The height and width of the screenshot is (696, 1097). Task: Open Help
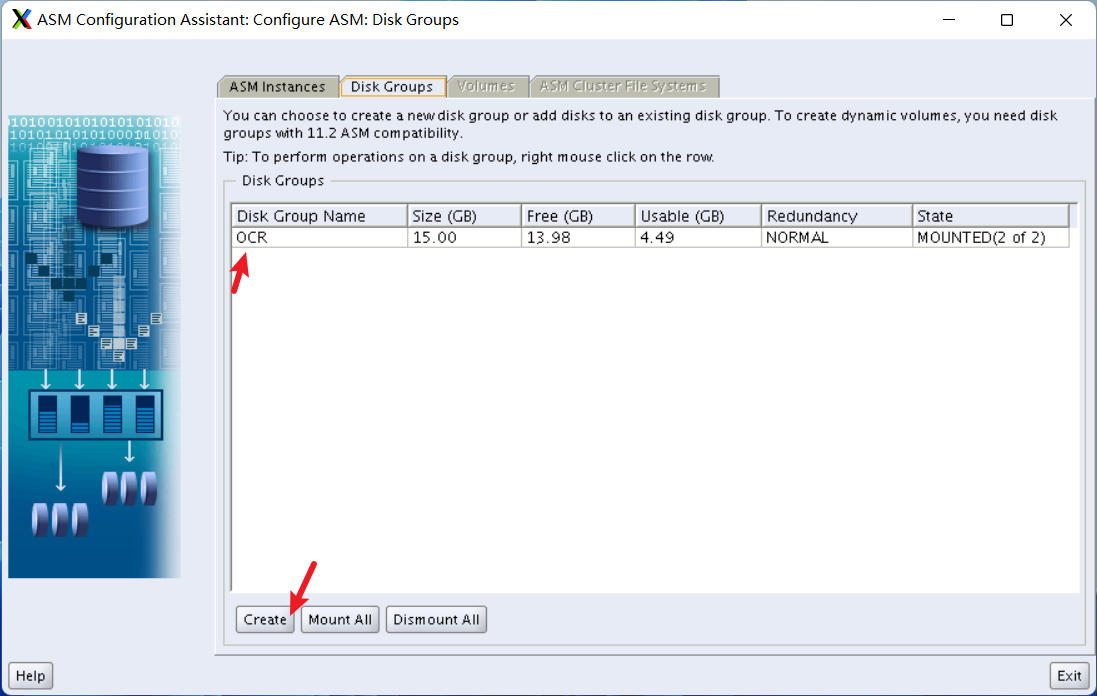click(31, 675)
